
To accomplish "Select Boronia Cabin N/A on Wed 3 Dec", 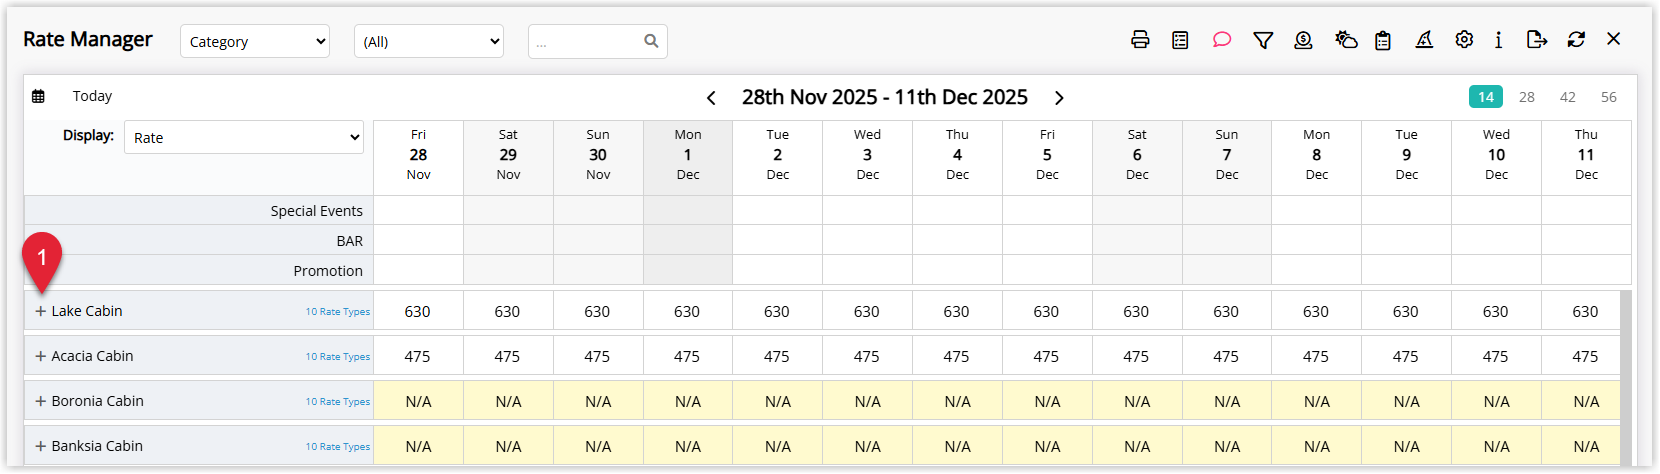I will (867, 401).
